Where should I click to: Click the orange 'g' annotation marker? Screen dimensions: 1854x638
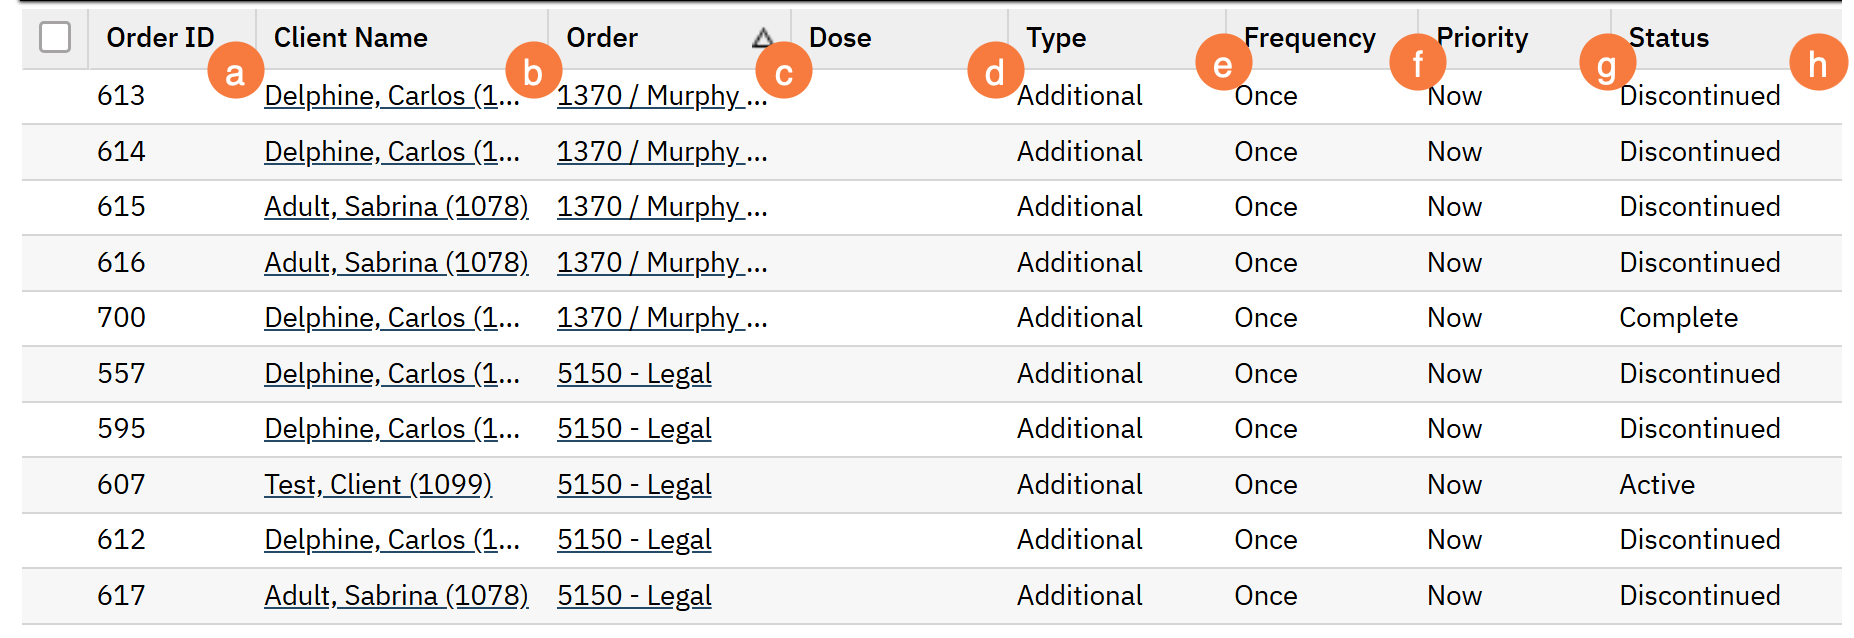pos(1607,65)
